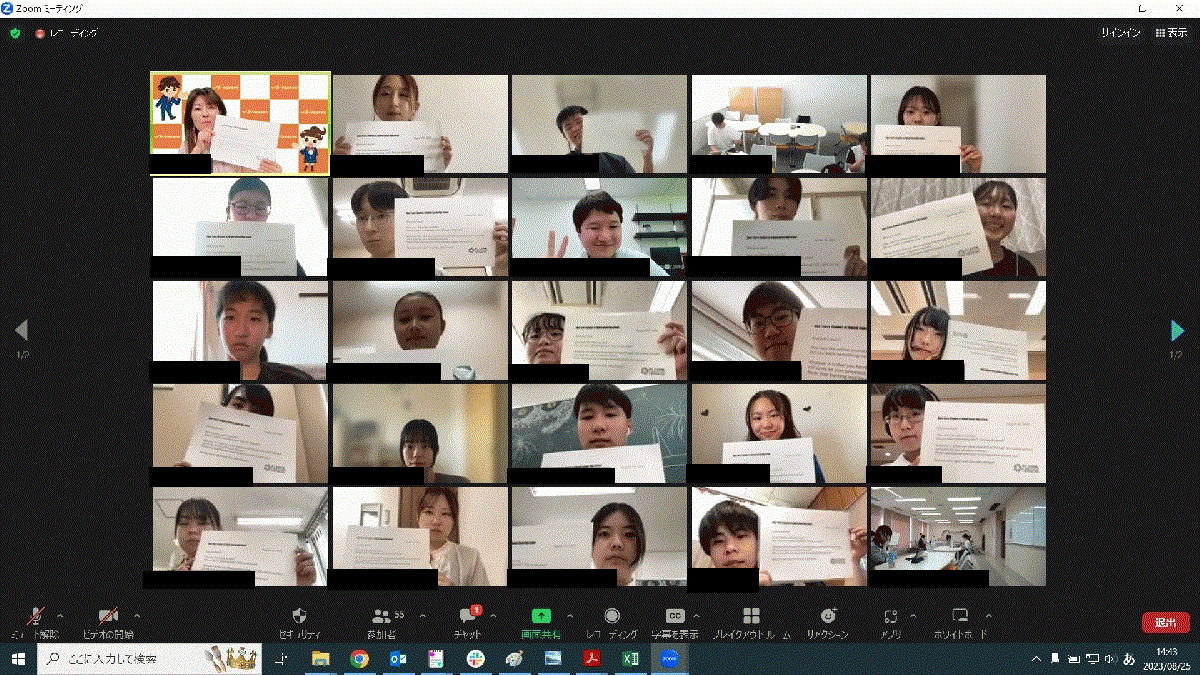Open Breakout Rooms from the toolbar
Screen dimensions: 1200x675
point(751,617)
